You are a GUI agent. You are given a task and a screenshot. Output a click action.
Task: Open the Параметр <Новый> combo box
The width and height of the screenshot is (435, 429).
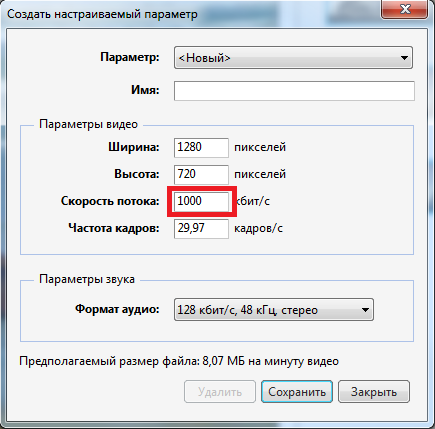point(293,58)
